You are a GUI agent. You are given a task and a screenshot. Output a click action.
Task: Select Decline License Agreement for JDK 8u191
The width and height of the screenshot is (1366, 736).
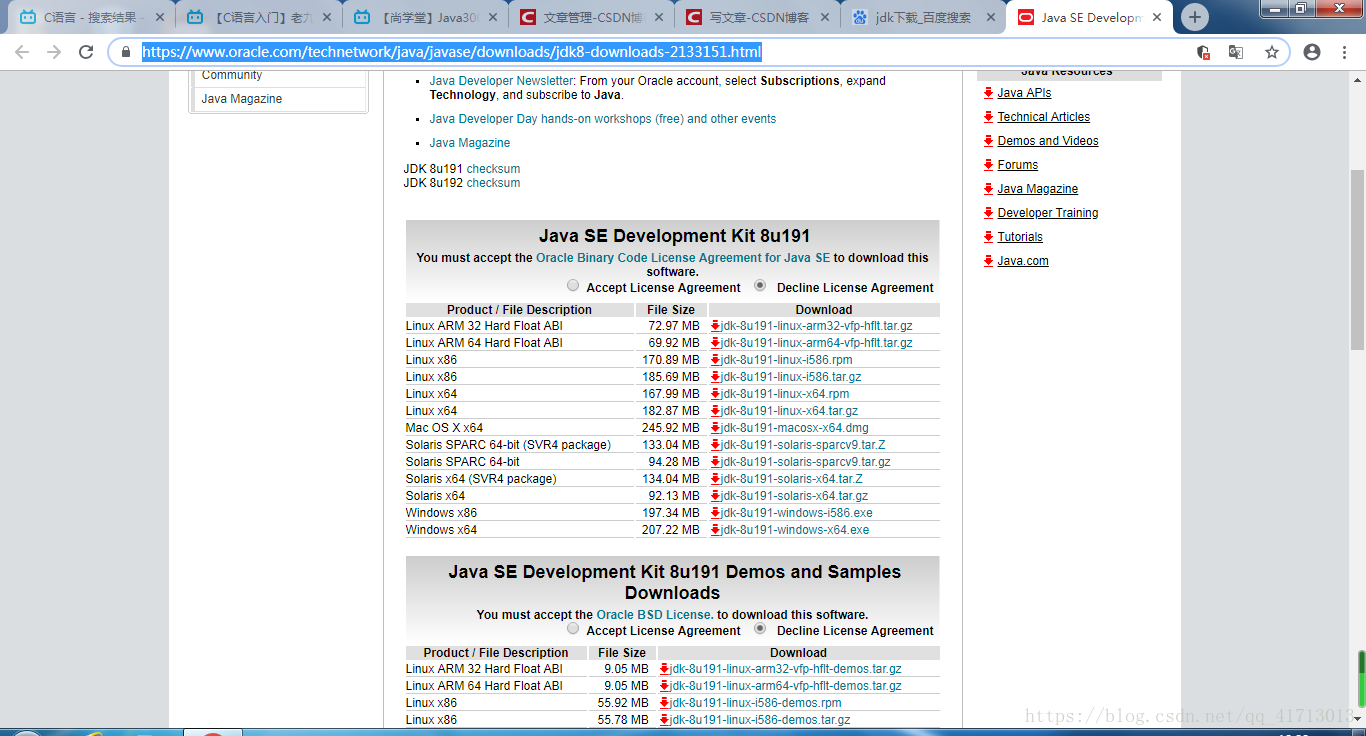[760, 286]
